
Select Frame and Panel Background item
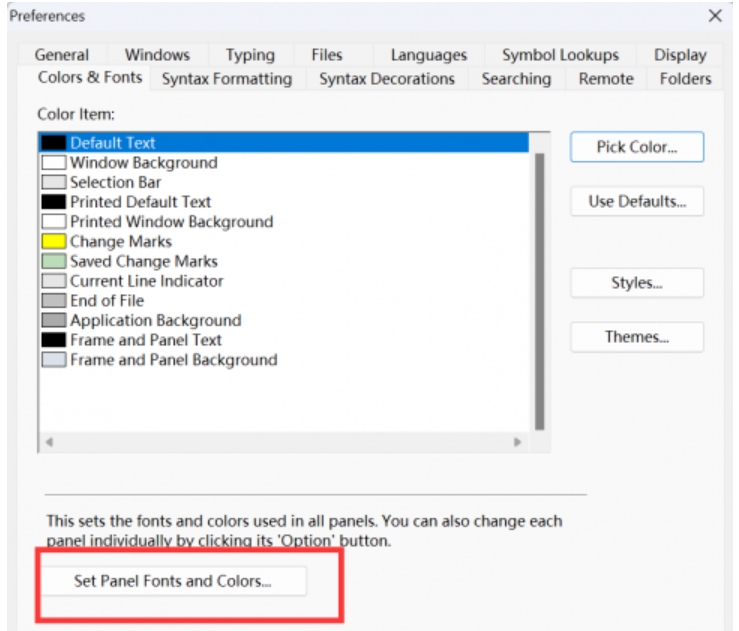173,360
